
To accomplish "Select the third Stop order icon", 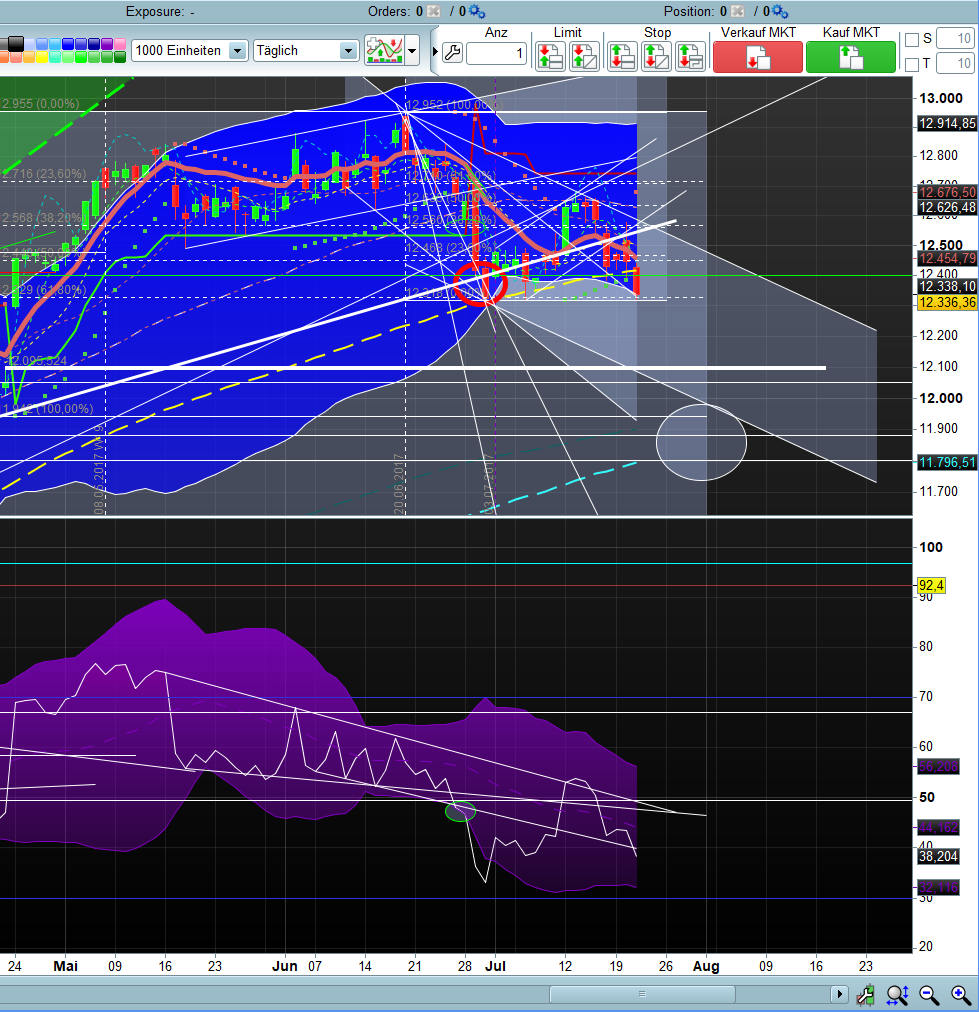I will pyautogui.click(x=690, y=56).
